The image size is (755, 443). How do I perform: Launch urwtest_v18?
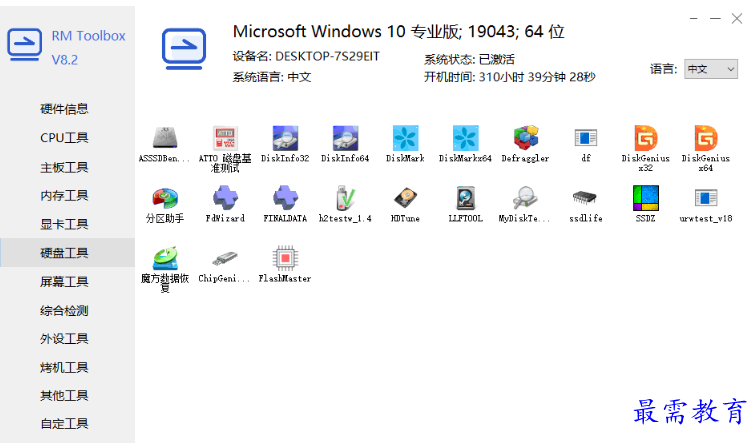click(706, 198)
